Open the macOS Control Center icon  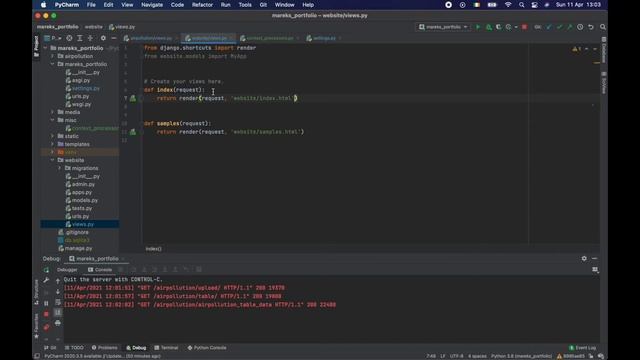[534, 5]
